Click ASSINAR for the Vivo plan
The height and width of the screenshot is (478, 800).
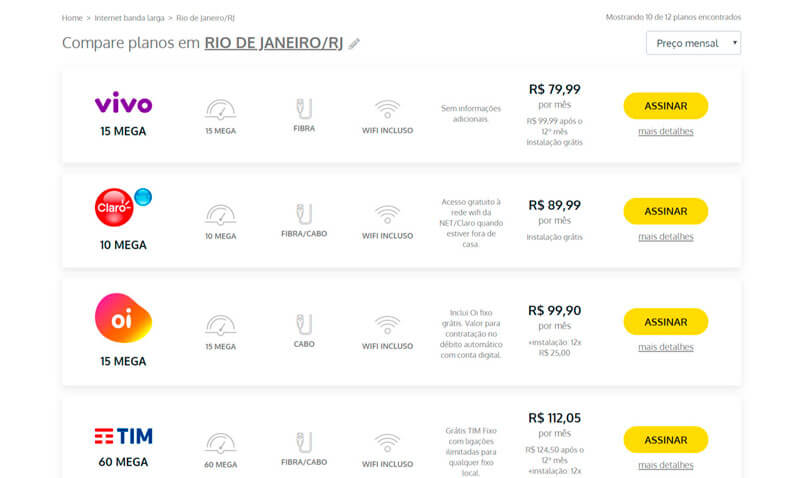click(x=666, y=106)
